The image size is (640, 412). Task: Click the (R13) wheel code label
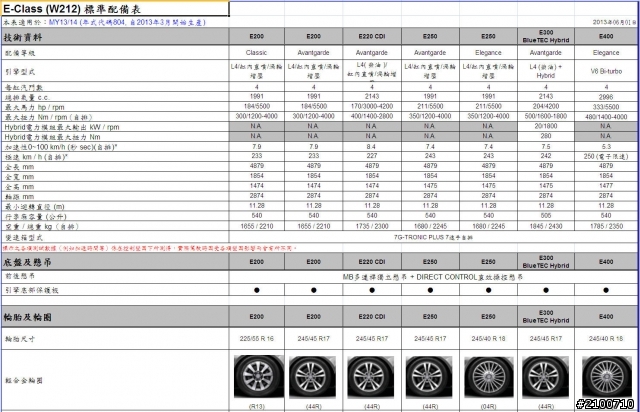click(256, 407)
